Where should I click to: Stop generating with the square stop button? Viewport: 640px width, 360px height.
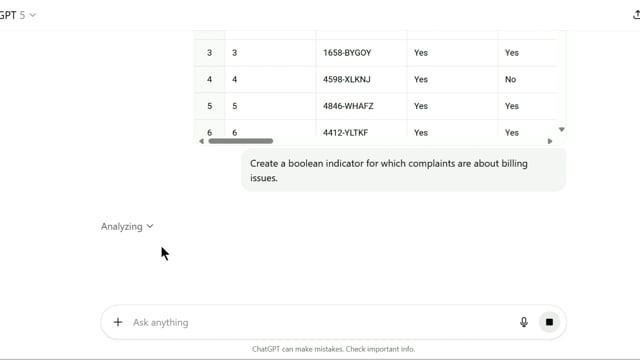click(549, 322)
